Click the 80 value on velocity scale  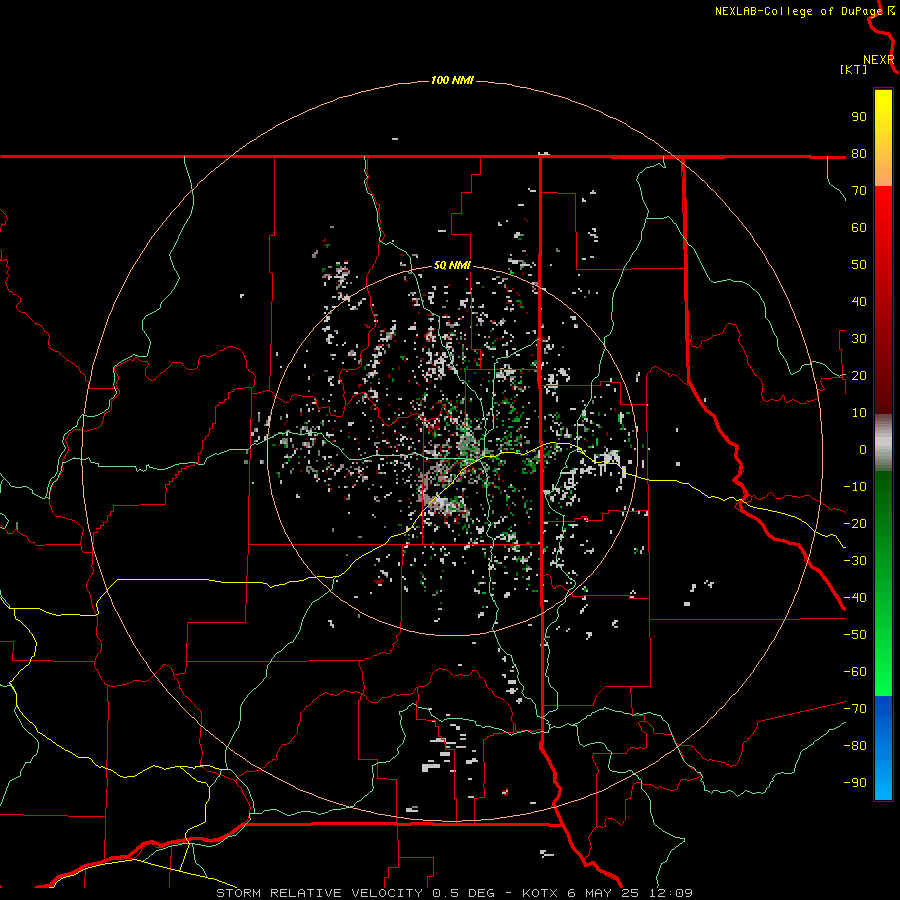click(859, 153)
